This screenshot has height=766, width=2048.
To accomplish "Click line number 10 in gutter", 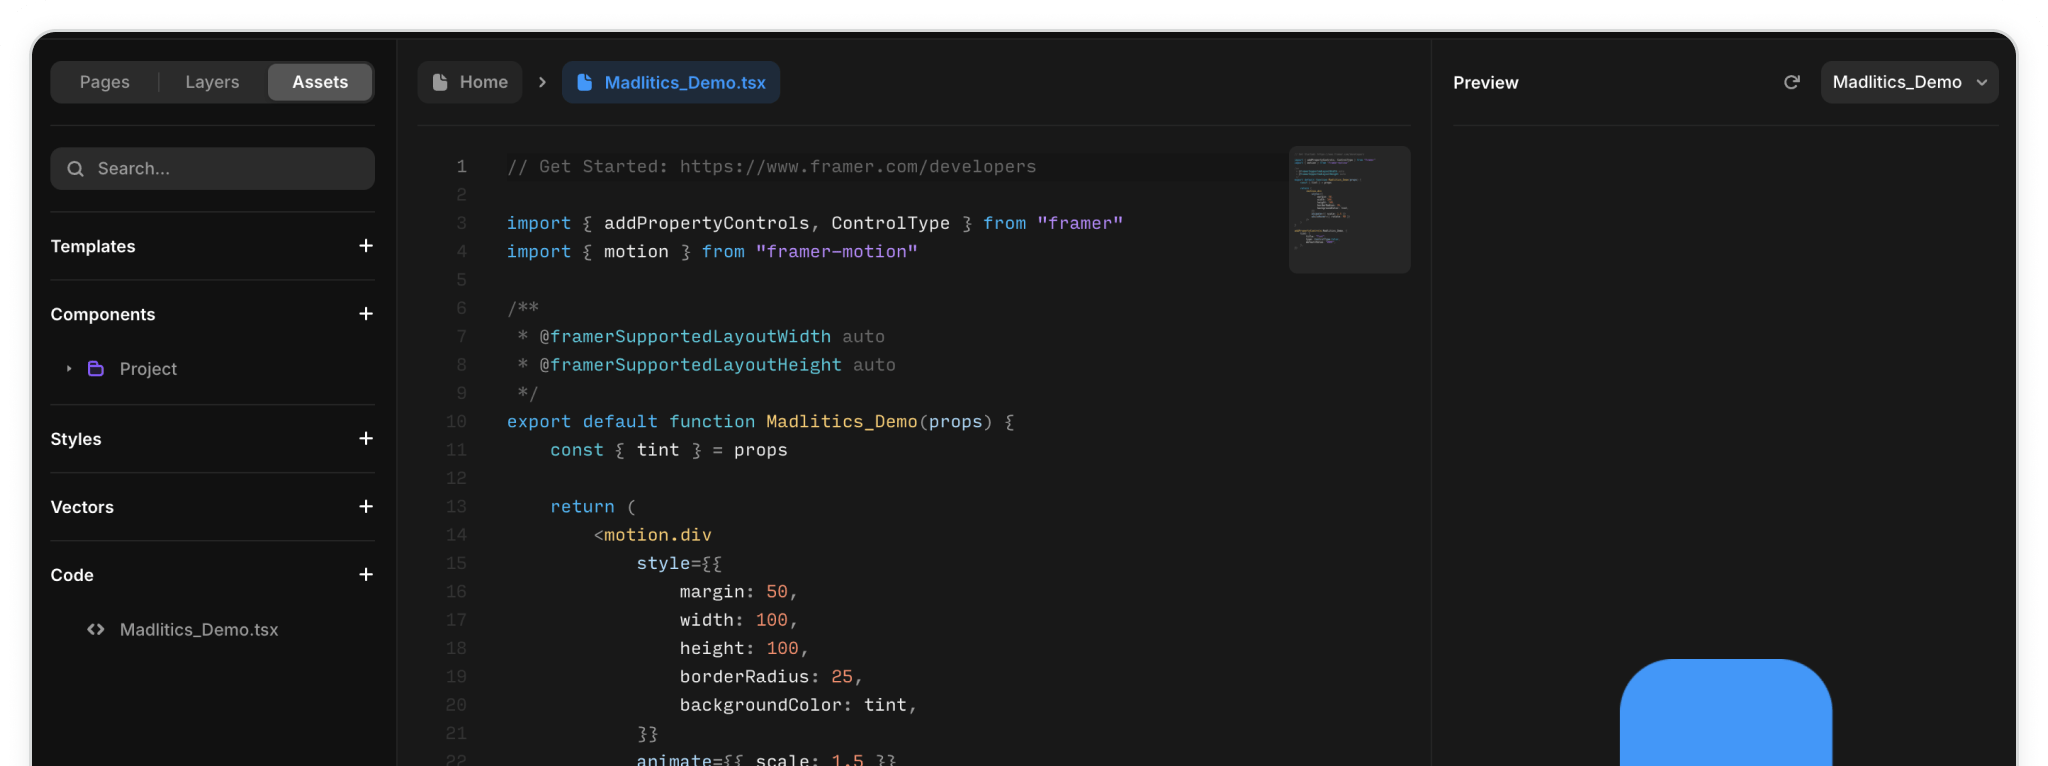I will coord(456,422).
